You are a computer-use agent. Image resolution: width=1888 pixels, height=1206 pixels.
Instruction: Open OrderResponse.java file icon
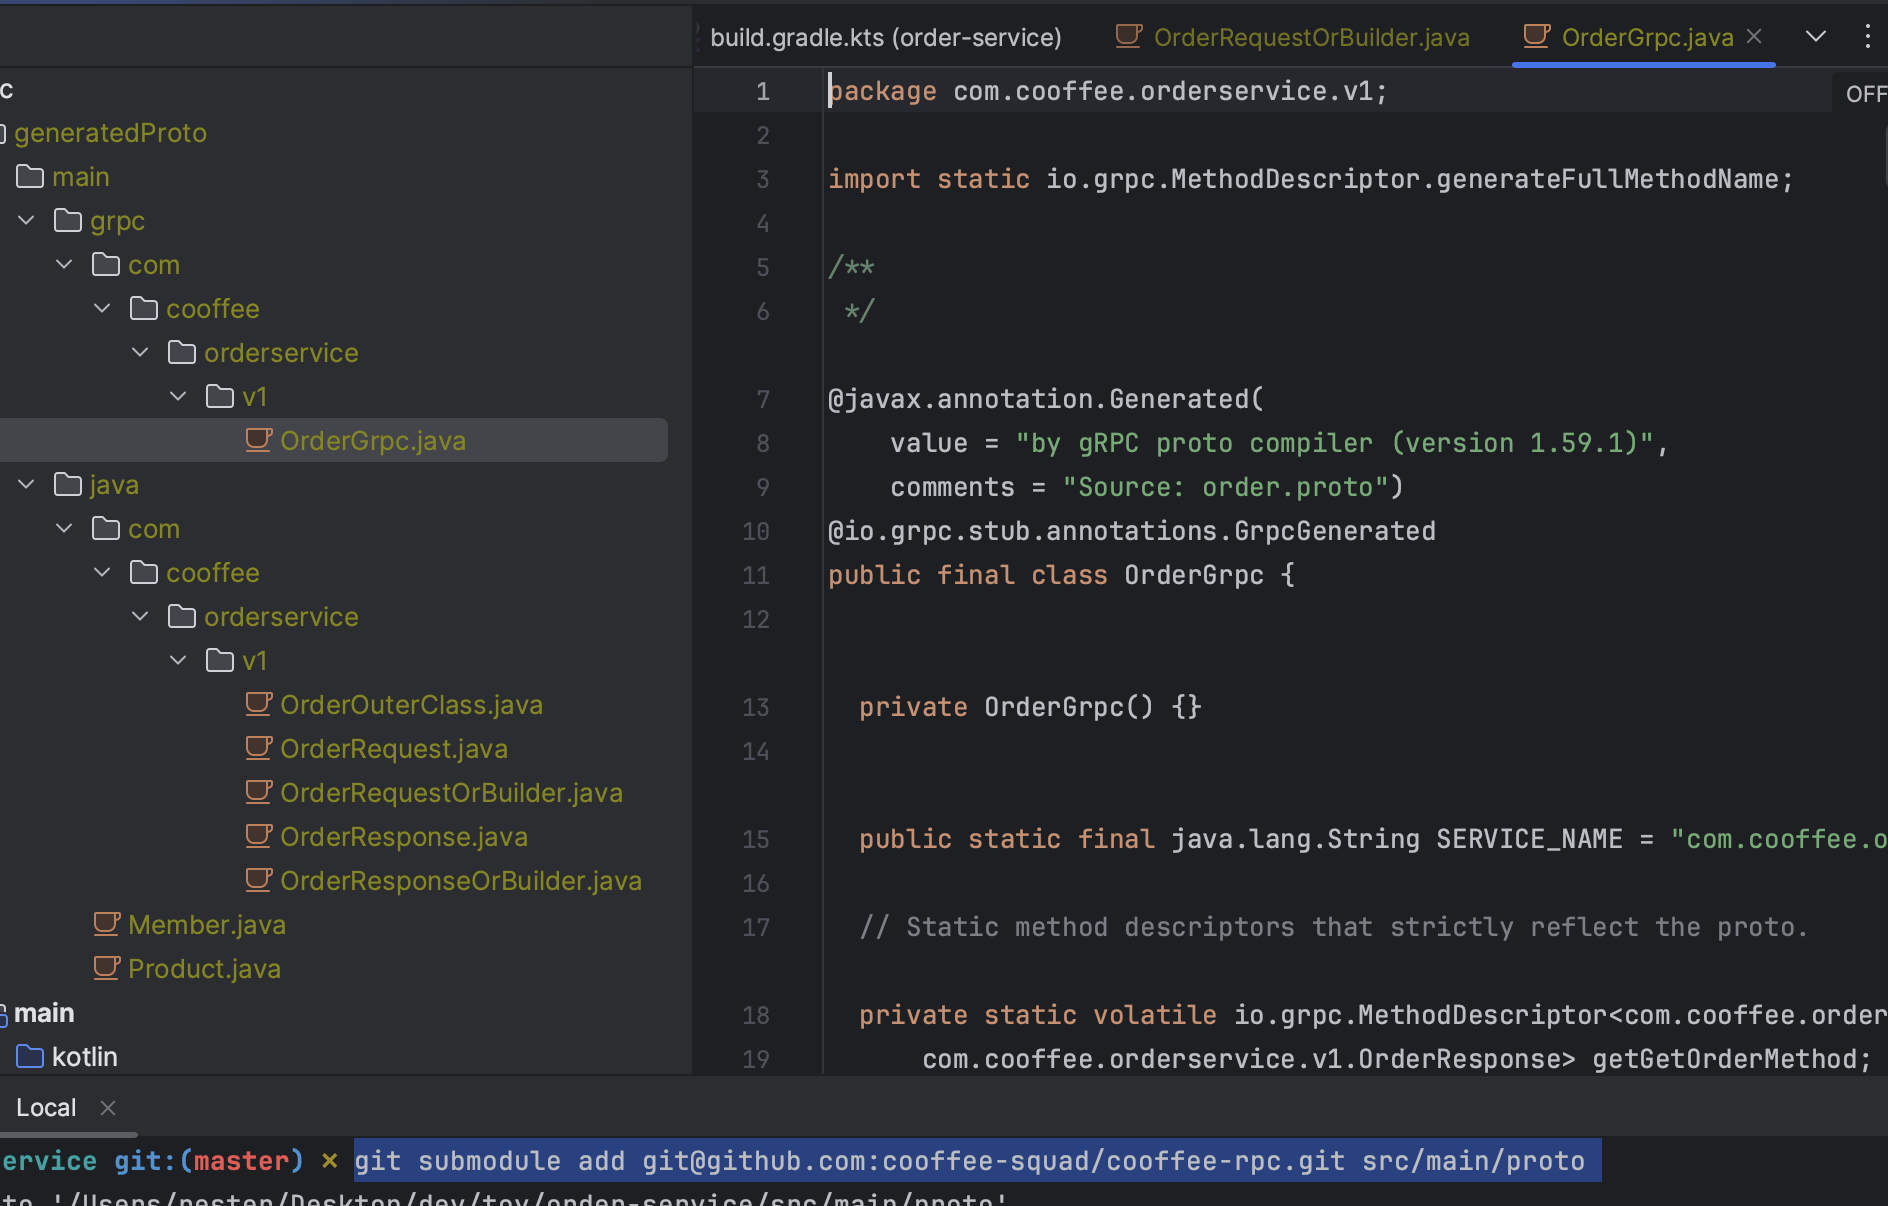click(259, 836)
